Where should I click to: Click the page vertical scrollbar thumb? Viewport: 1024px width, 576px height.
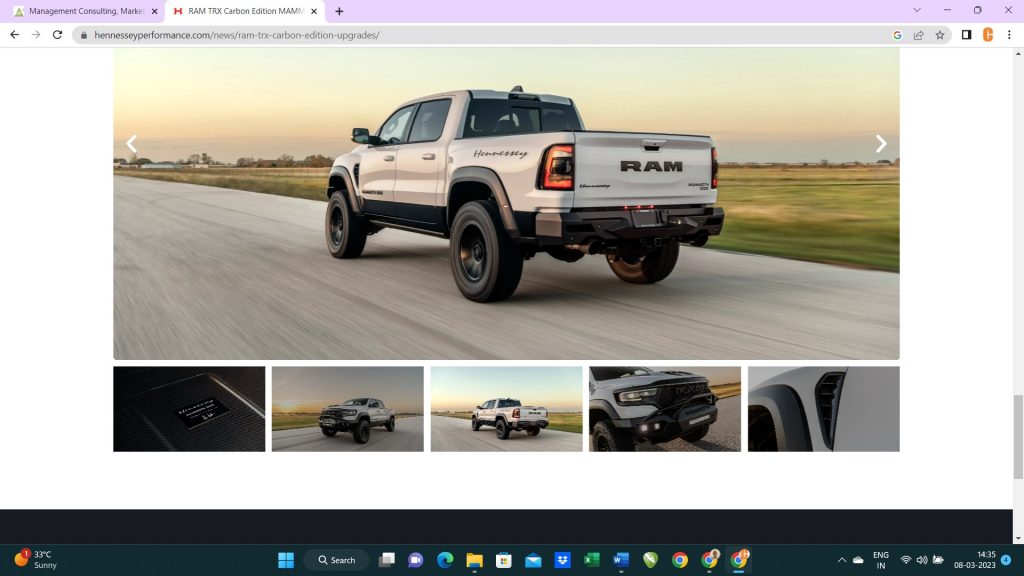pyautogui.click(x=1018, y=437)
